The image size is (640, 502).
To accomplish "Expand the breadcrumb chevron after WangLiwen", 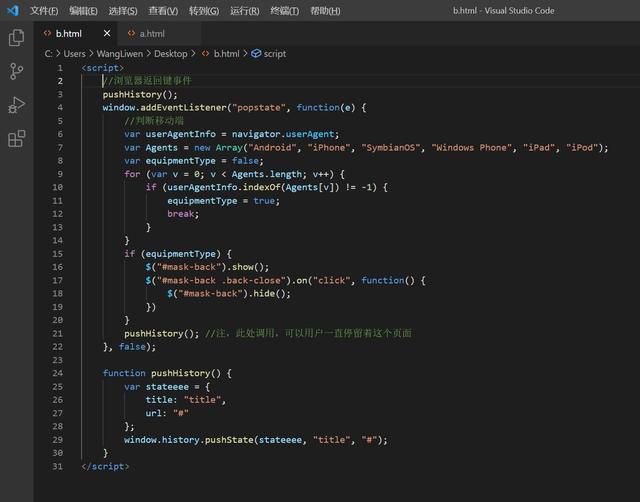I will pyautogui.click(x=149, y=53).
